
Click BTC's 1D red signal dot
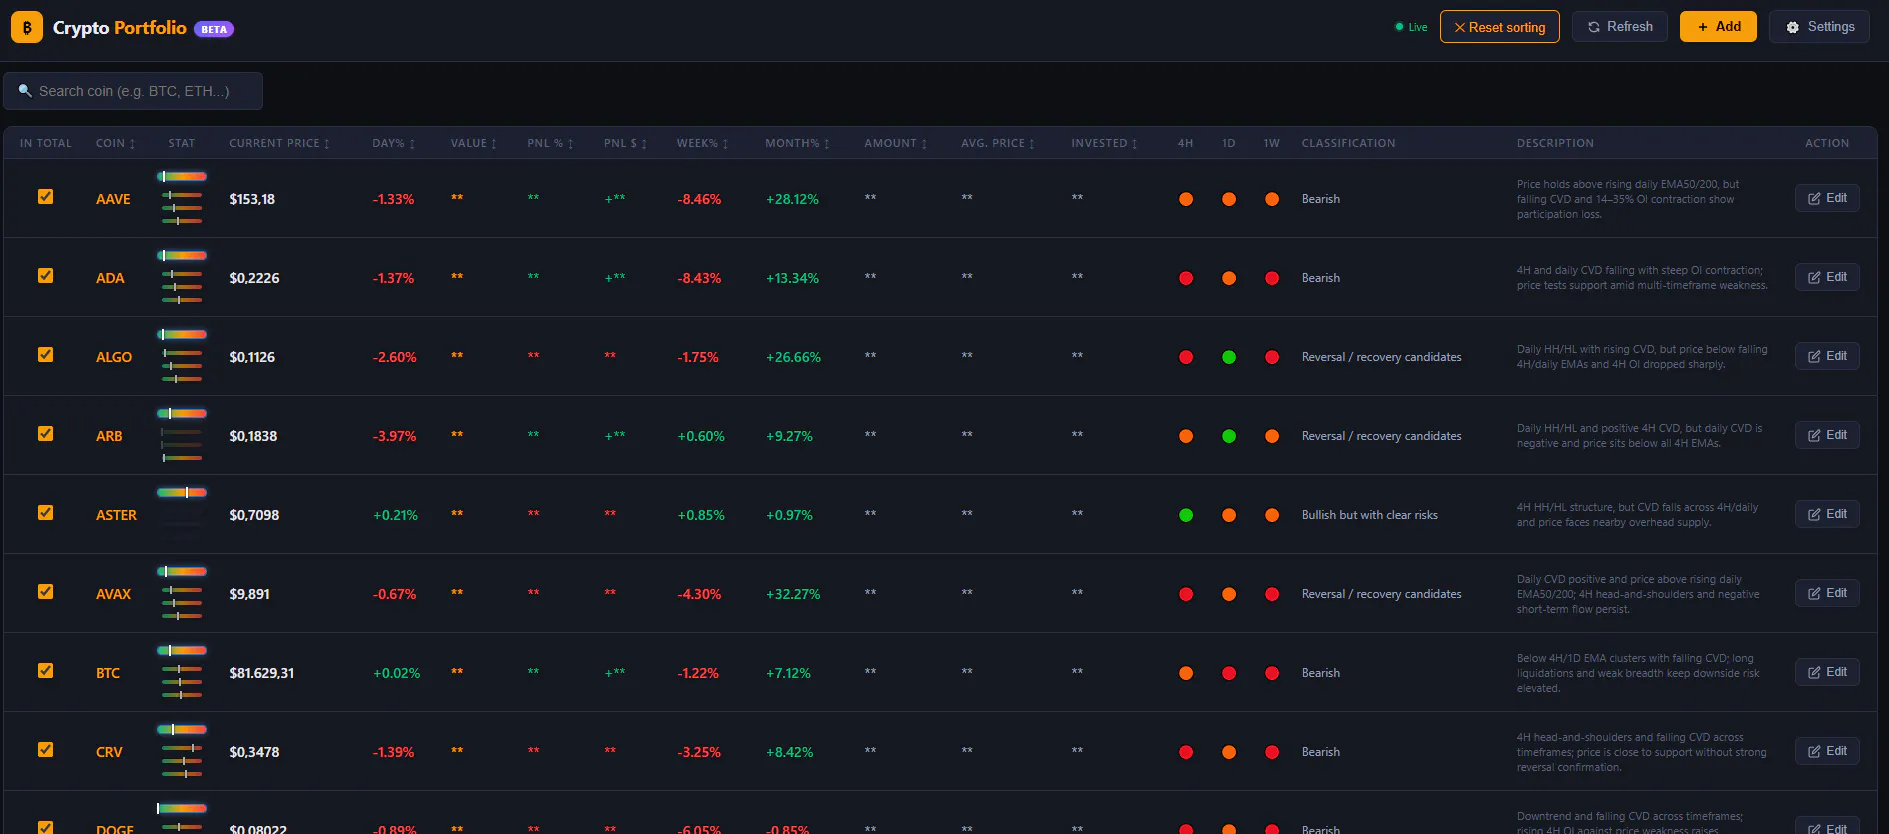[1229, 673]
